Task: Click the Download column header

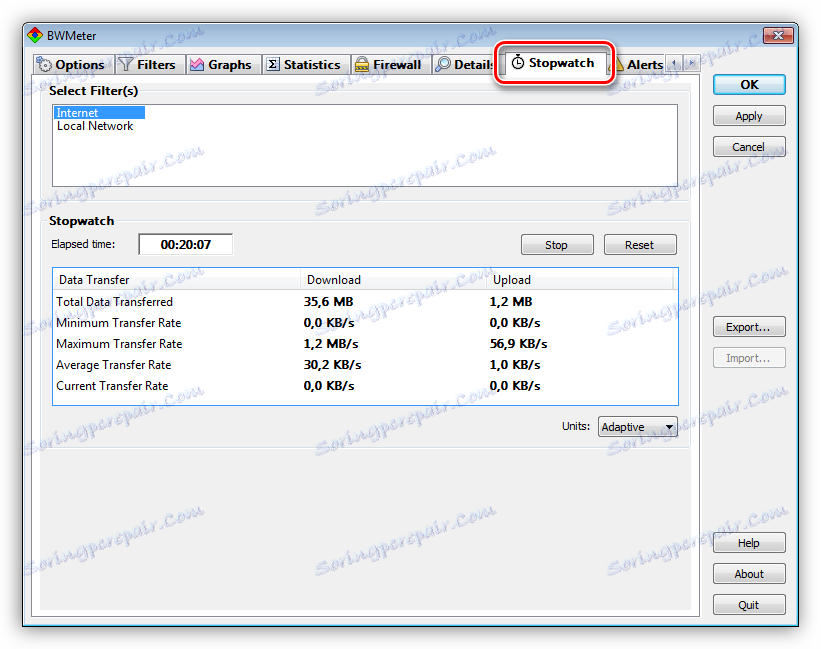Action: coord(393,279)
